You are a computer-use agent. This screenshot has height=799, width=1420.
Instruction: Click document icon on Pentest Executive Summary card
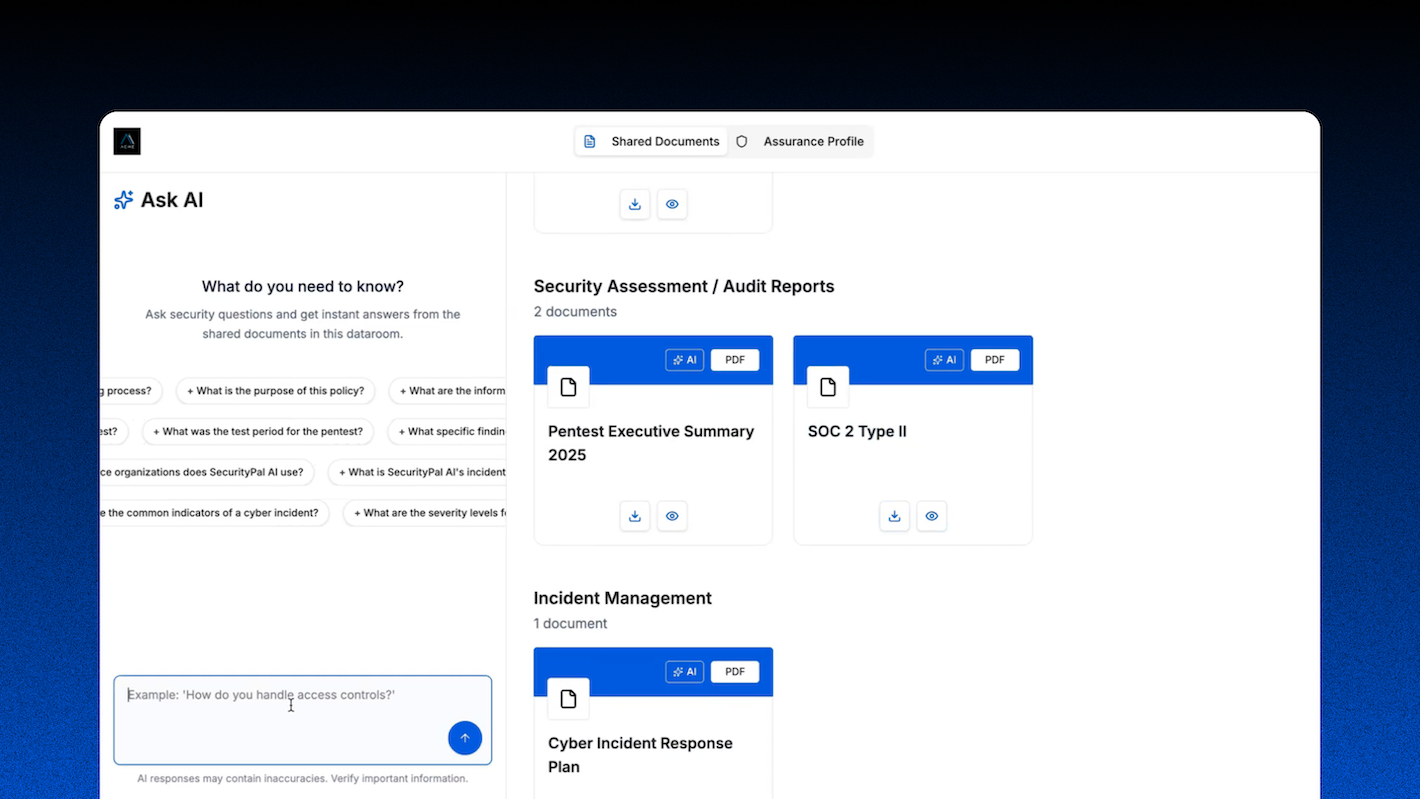pos(569,387)
